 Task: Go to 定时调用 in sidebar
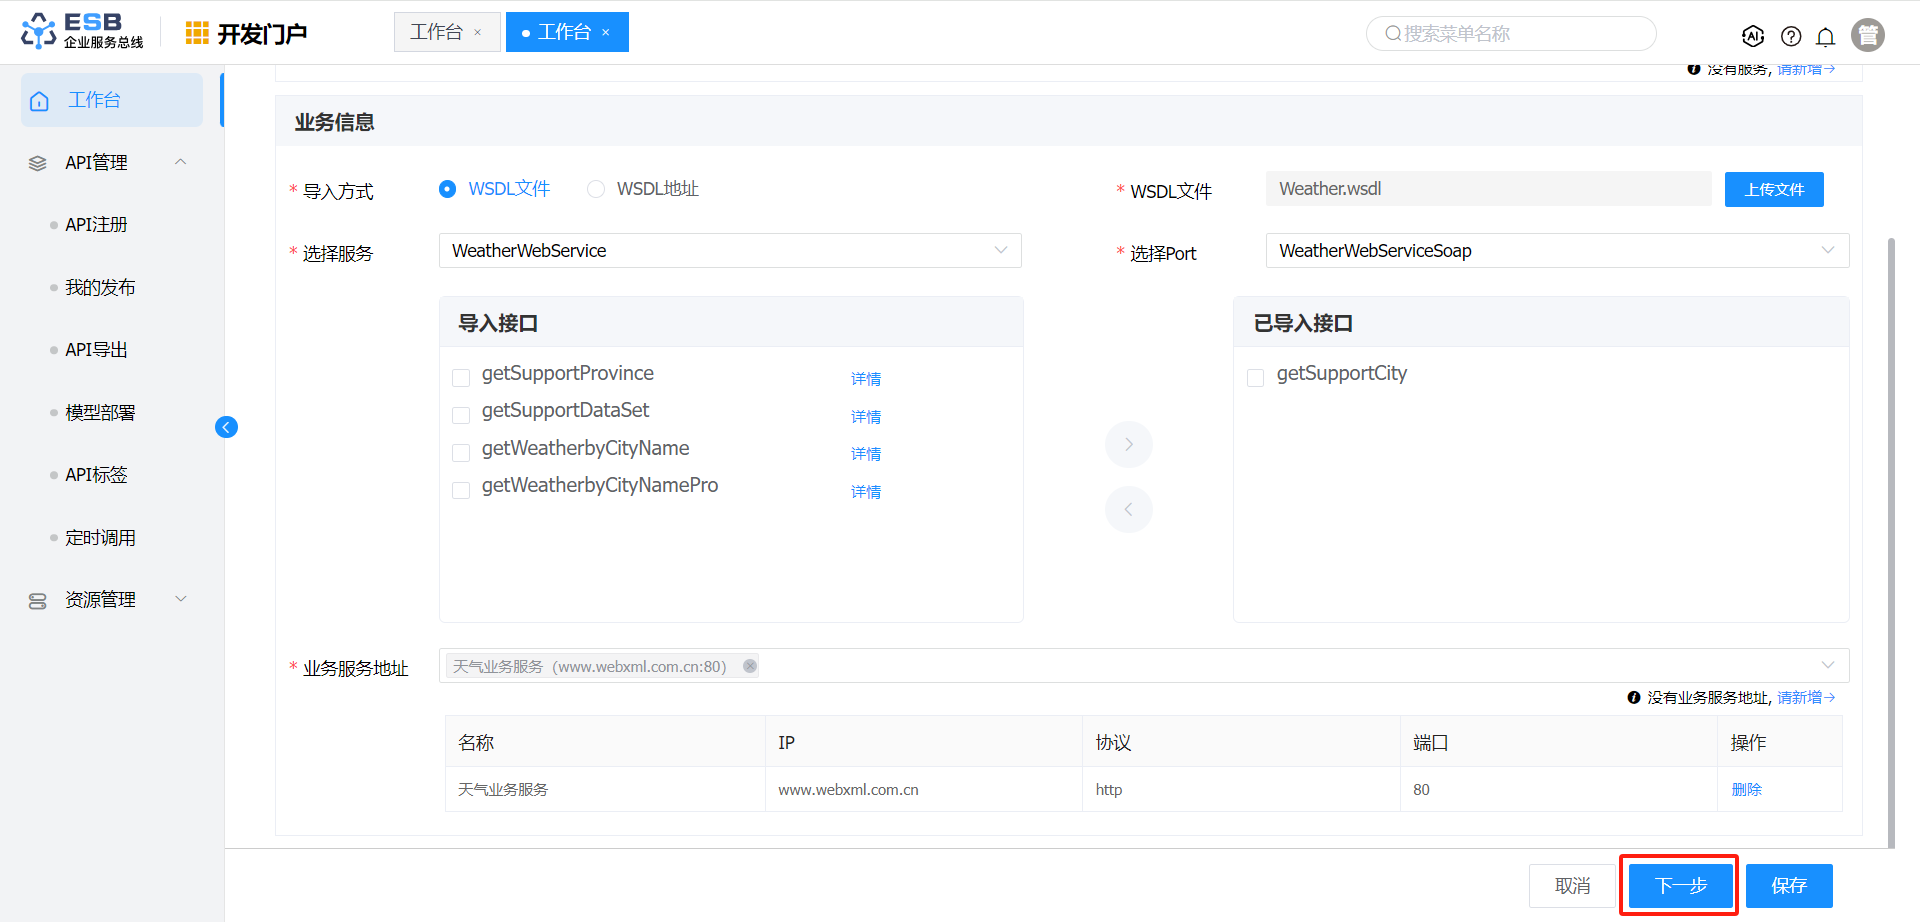[x=100, y=538]
